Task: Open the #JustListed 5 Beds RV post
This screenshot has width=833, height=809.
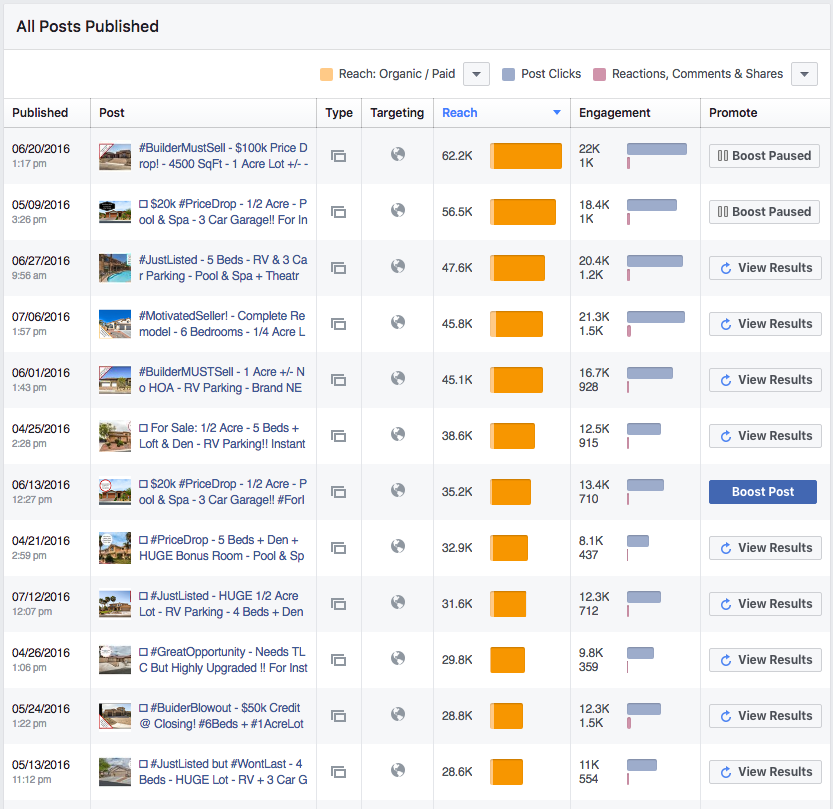Action: 223,268
